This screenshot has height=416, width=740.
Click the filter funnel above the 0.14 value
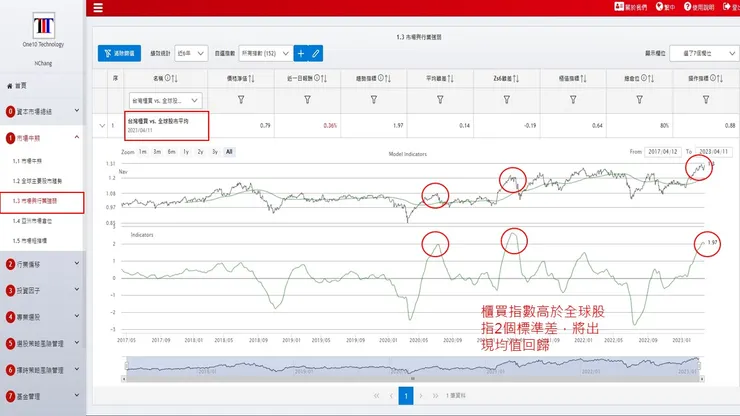(x=440, y=100)
